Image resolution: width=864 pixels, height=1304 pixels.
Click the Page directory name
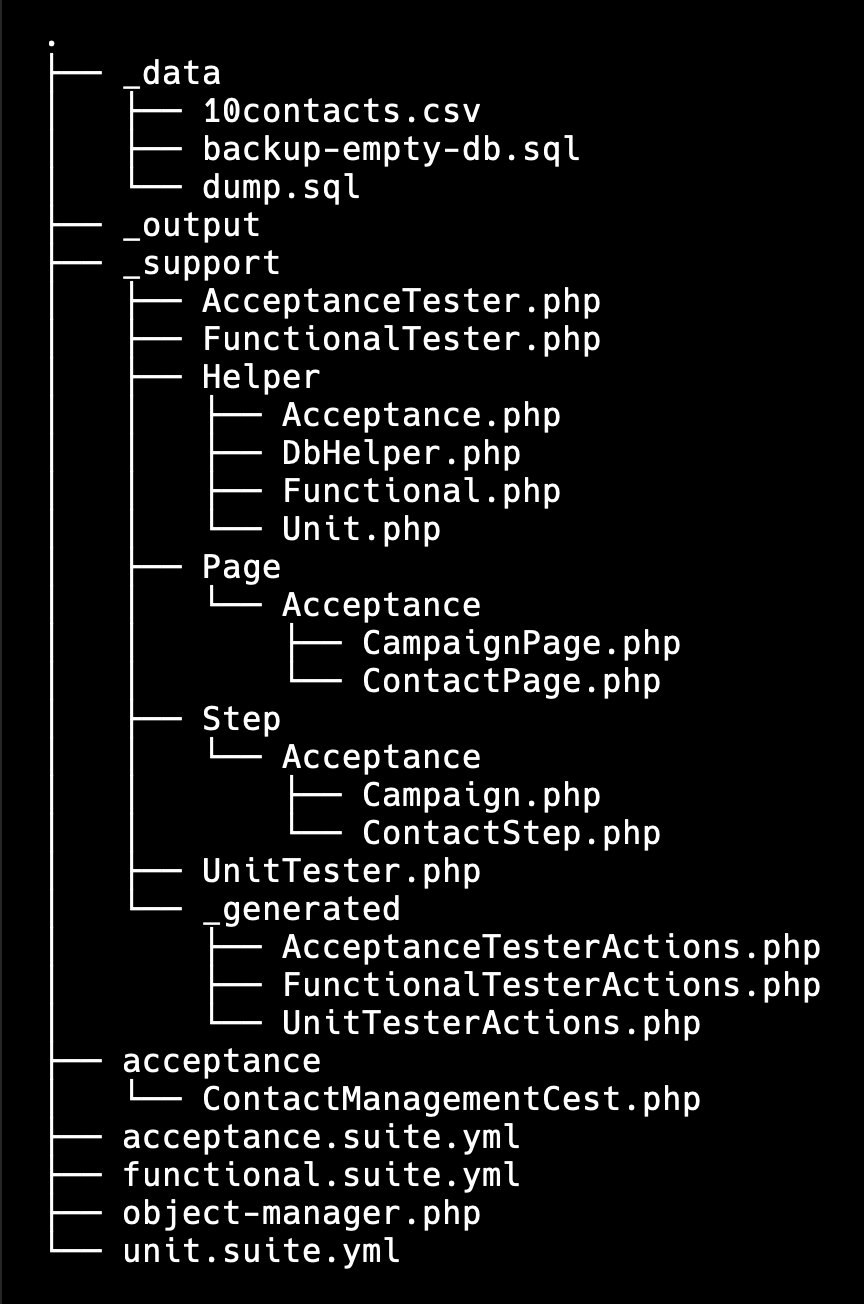coord(241,567)
